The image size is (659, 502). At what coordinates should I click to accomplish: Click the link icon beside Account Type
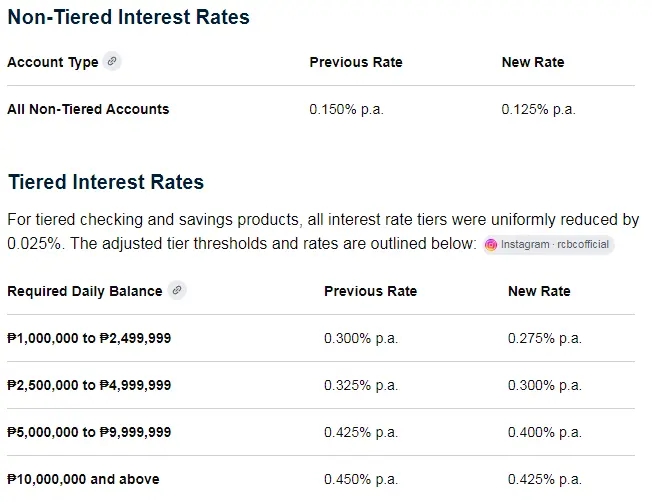(x=112, y=61)
